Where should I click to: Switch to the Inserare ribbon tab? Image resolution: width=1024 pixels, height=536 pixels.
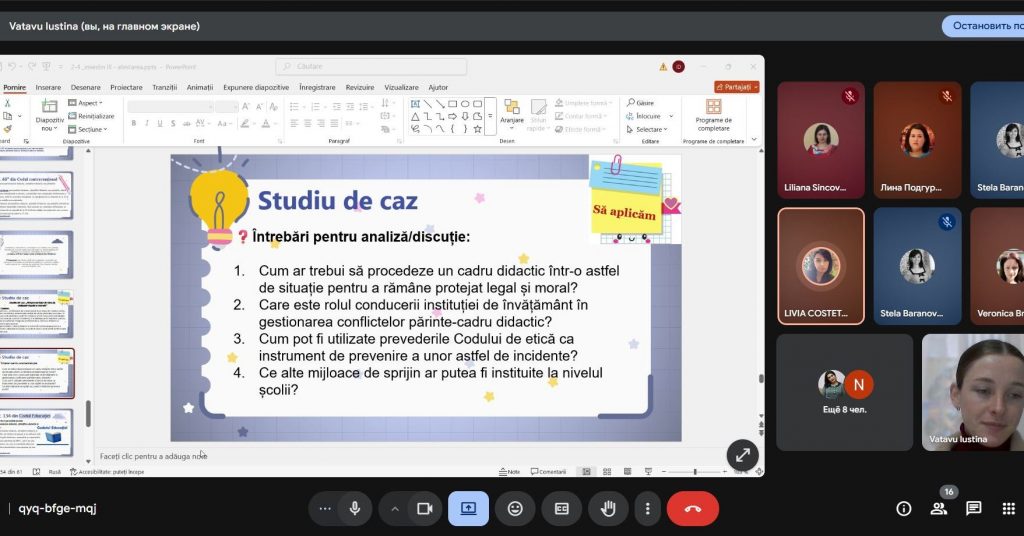[48, 87]
